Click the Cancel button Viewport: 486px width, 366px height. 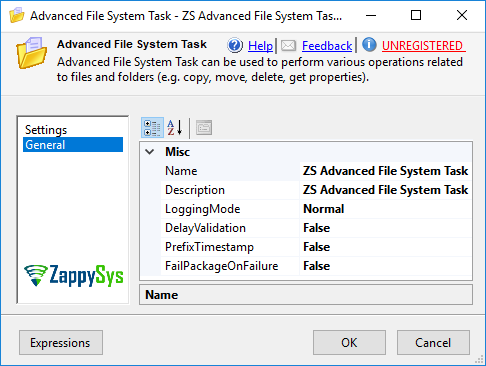point(433,343)
